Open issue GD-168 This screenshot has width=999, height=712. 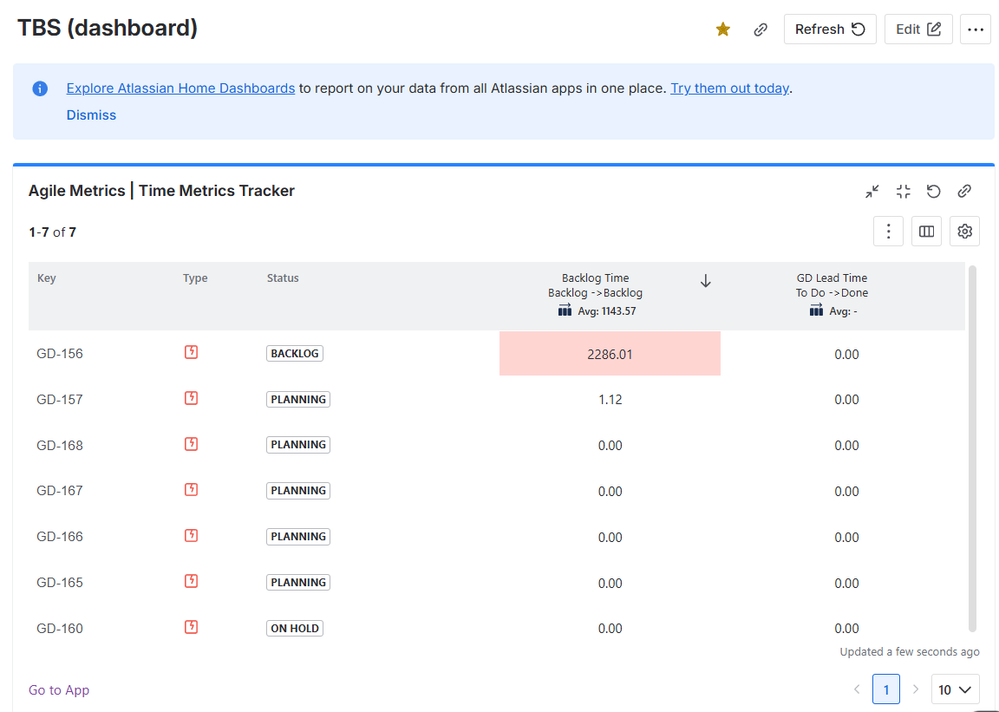(60, 446)
